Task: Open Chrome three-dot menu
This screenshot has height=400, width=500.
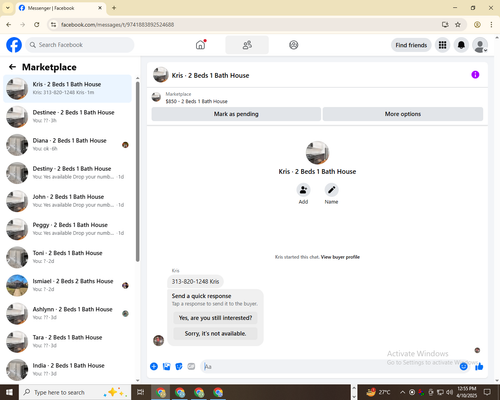Action: coord(491,24)
